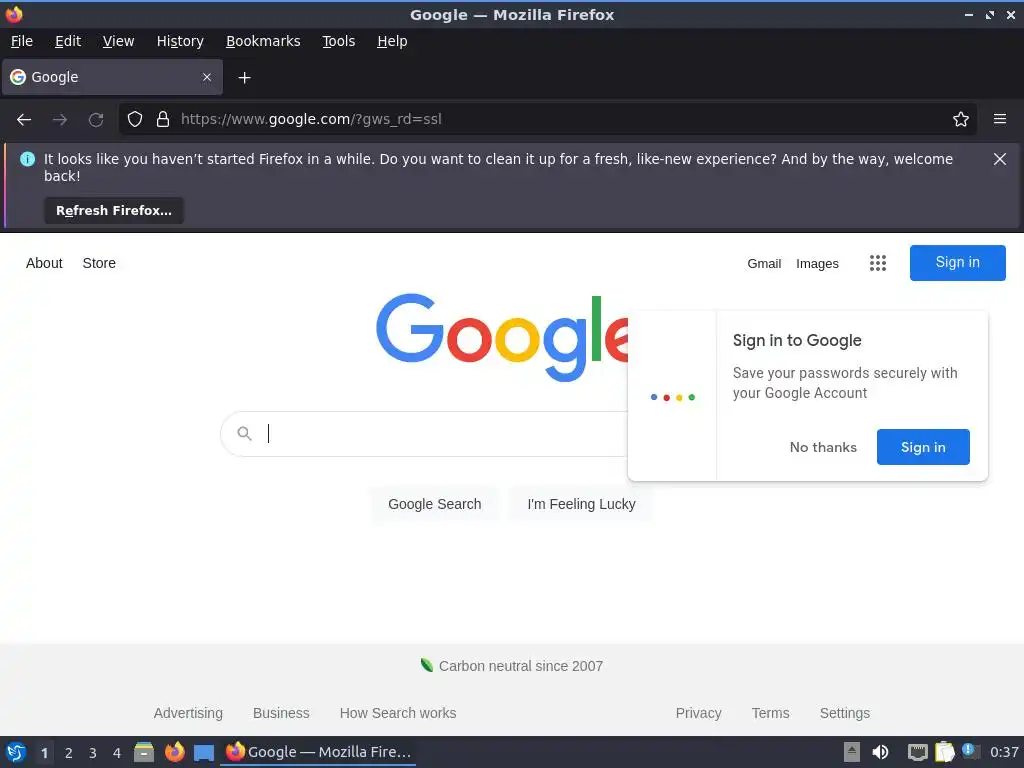The width and height of the screenshot is (1024, 768).
Task: Switch to workspace 3
Action: click(x=93, y=753)
